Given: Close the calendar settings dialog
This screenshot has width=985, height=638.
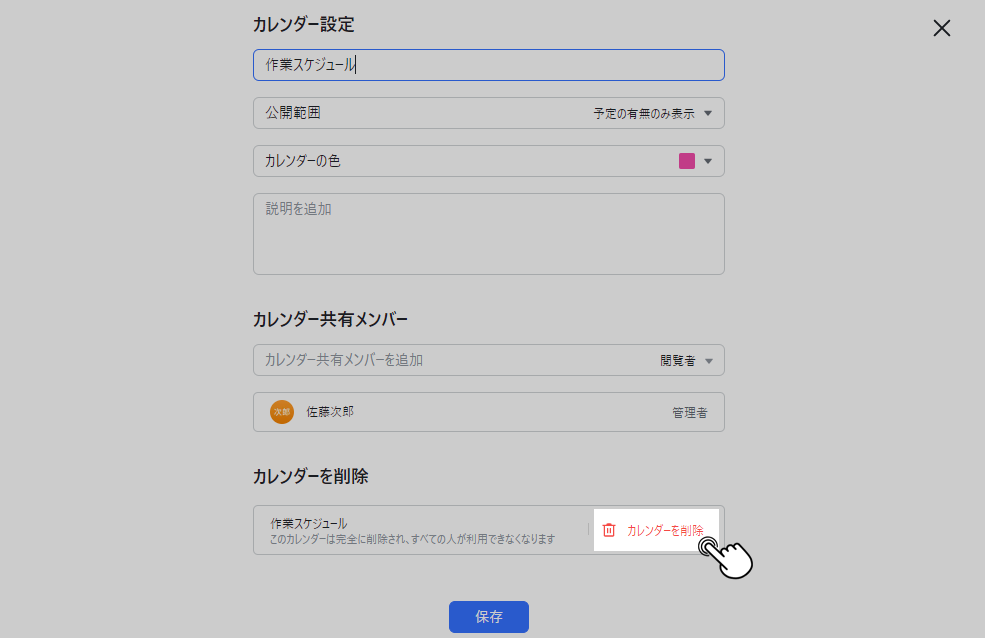Looking at the screenshot, I should [x=941, y=28].
